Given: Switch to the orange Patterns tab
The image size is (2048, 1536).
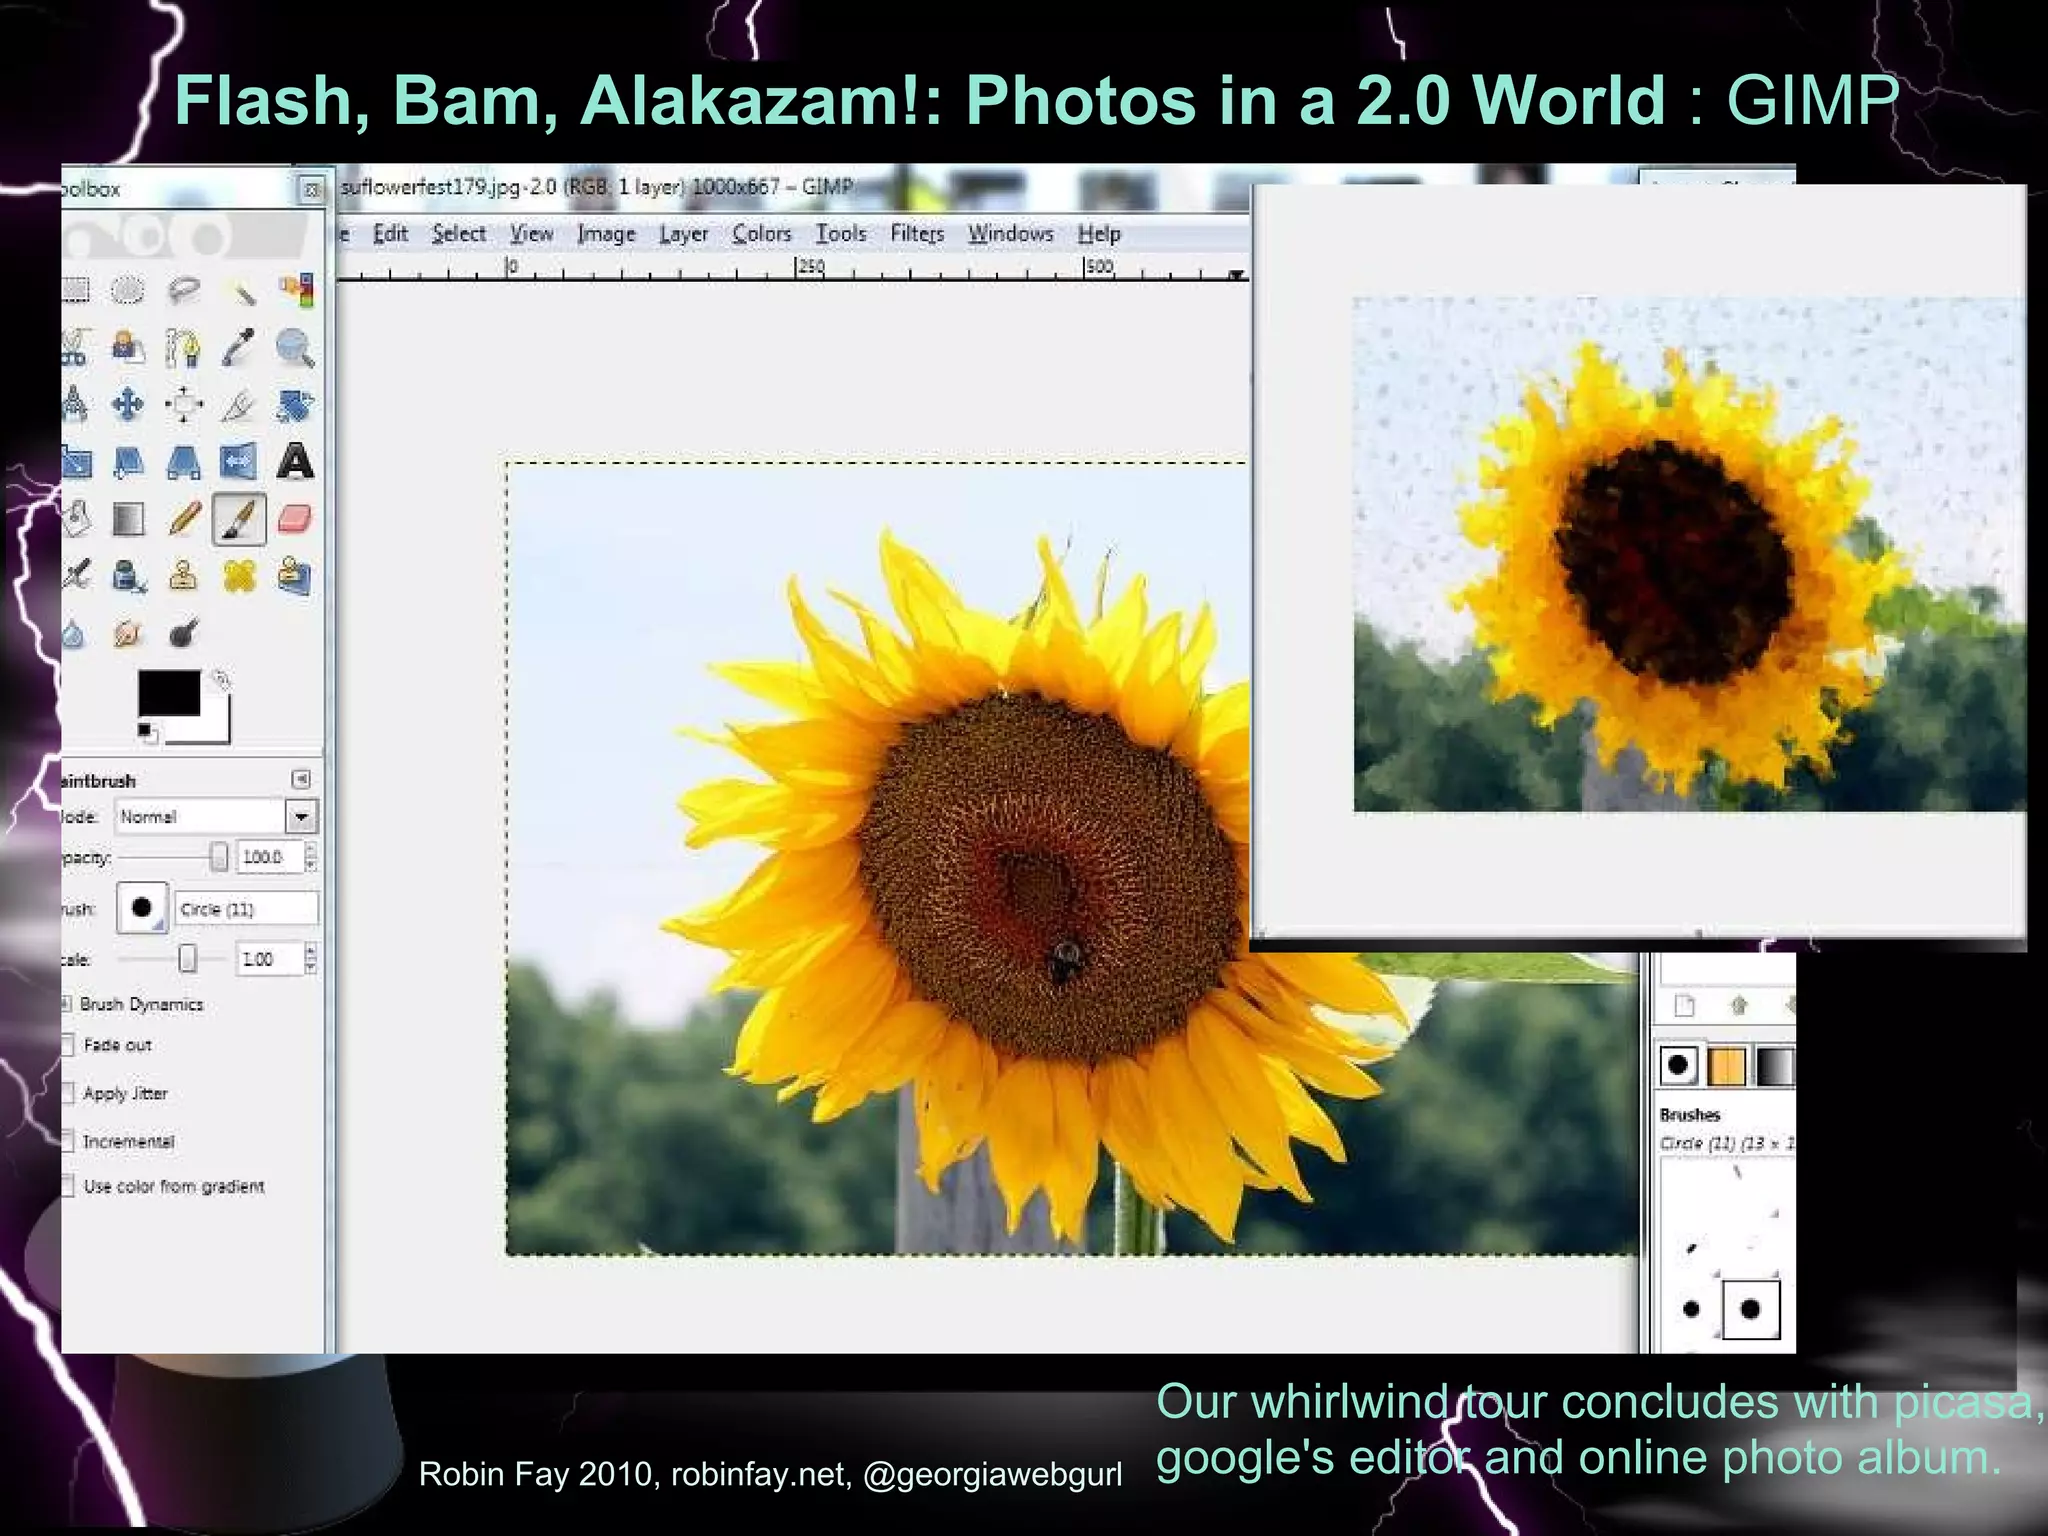Looking at the screenshot, I should pos(1726,1066).
